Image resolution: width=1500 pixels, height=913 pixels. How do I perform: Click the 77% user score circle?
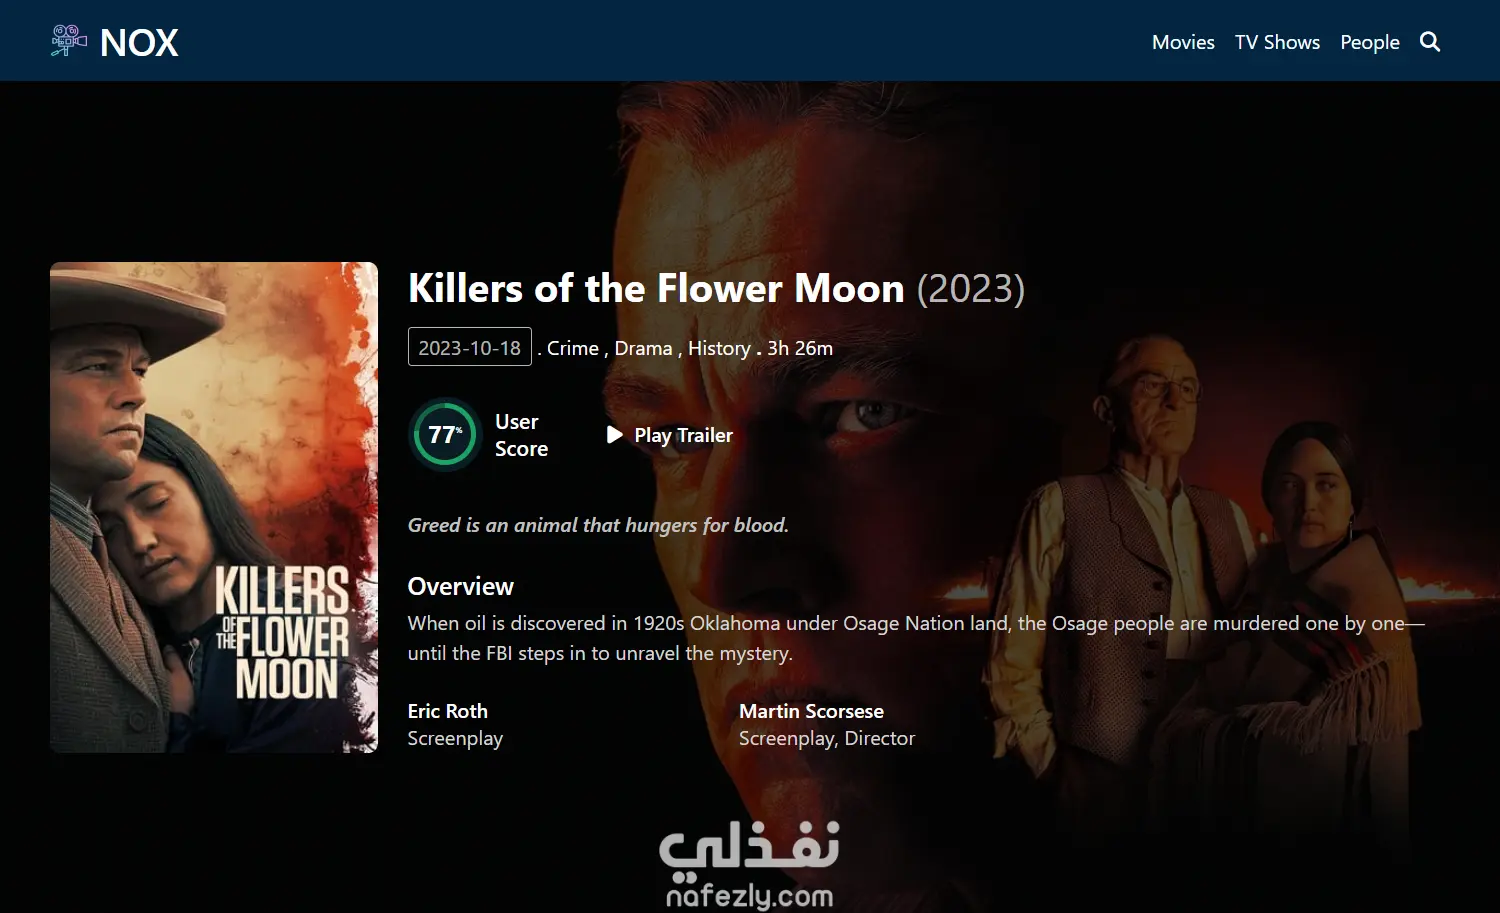click(445, 434)
